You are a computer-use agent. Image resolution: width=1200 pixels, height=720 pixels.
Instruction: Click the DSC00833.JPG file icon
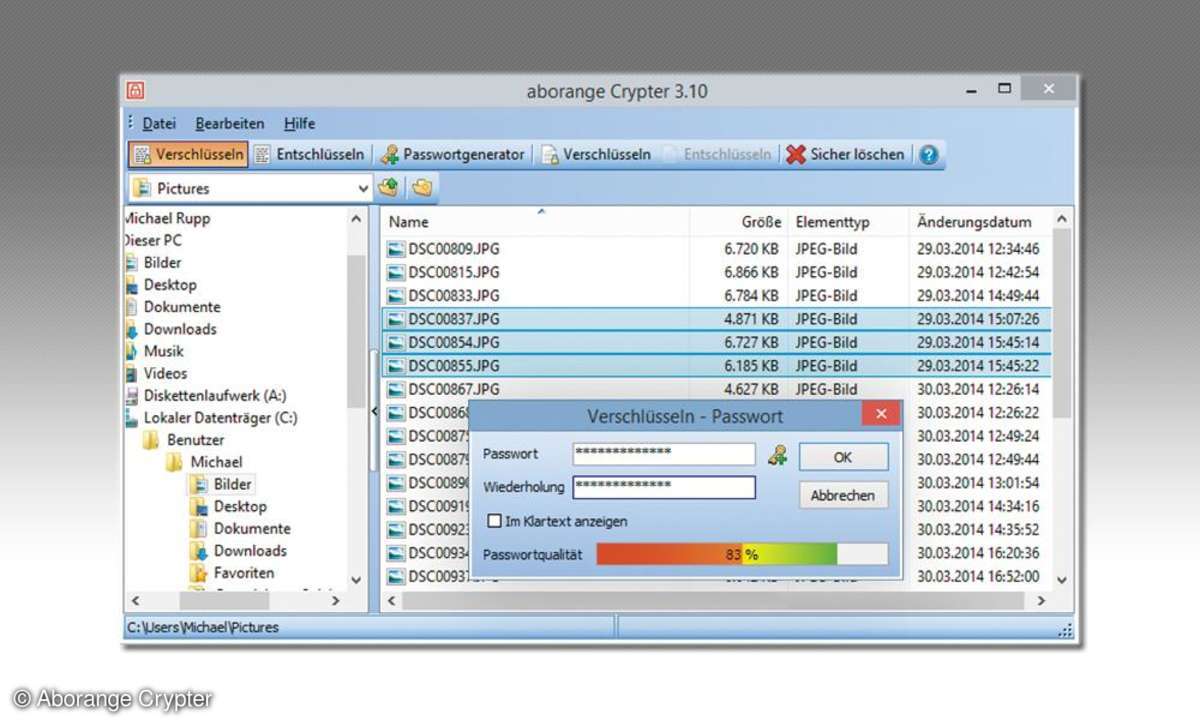point(396,296)
